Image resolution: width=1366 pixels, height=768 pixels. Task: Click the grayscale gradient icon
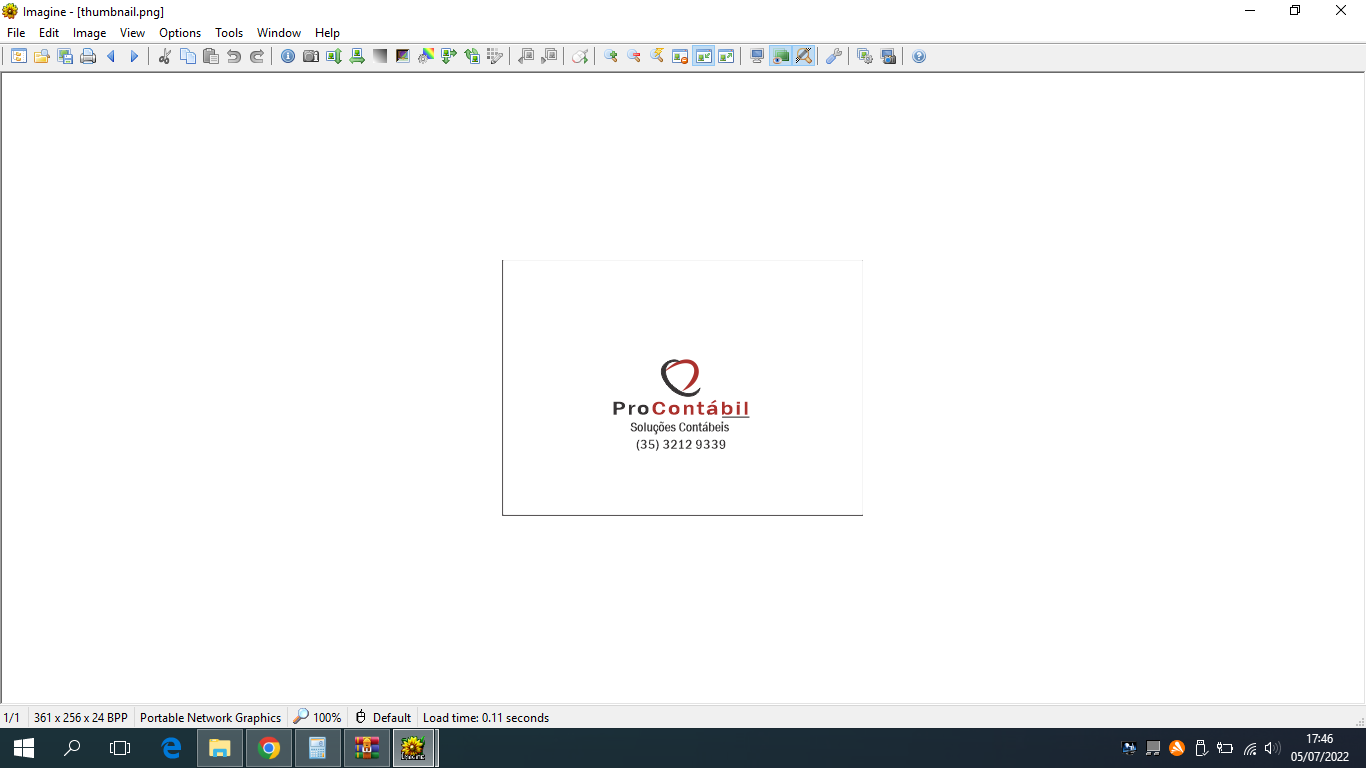coord(380,57)
